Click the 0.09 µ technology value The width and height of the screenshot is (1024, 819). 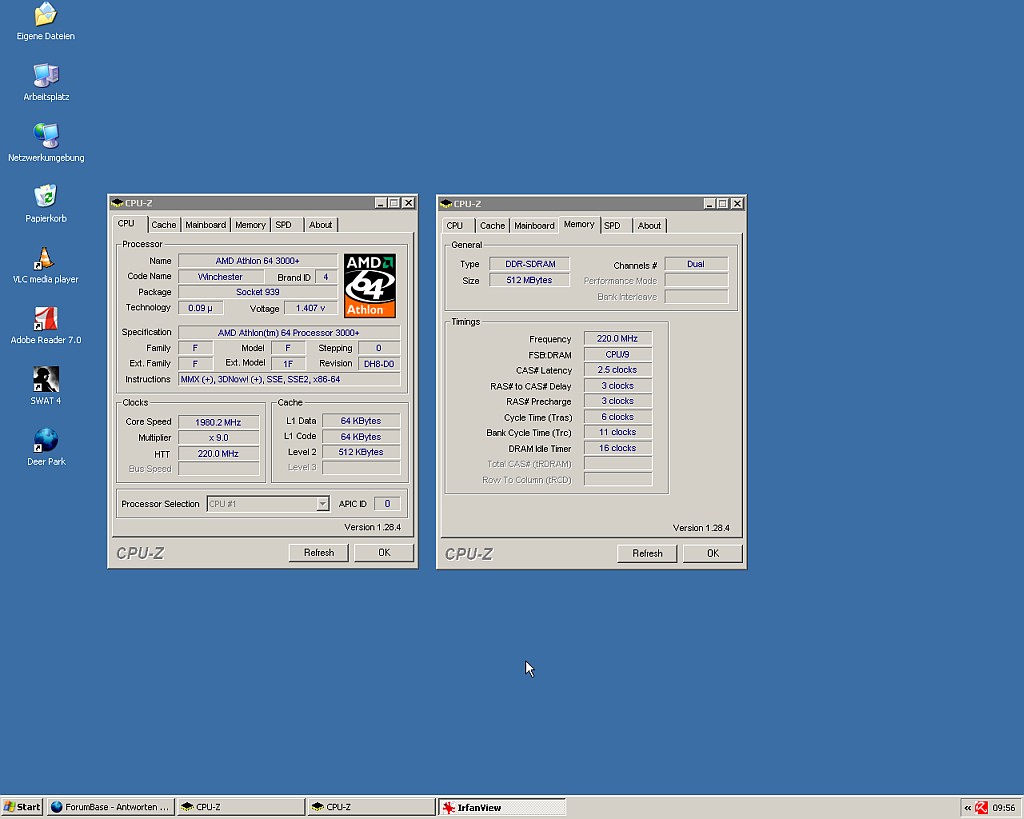(x=200, y=308)
